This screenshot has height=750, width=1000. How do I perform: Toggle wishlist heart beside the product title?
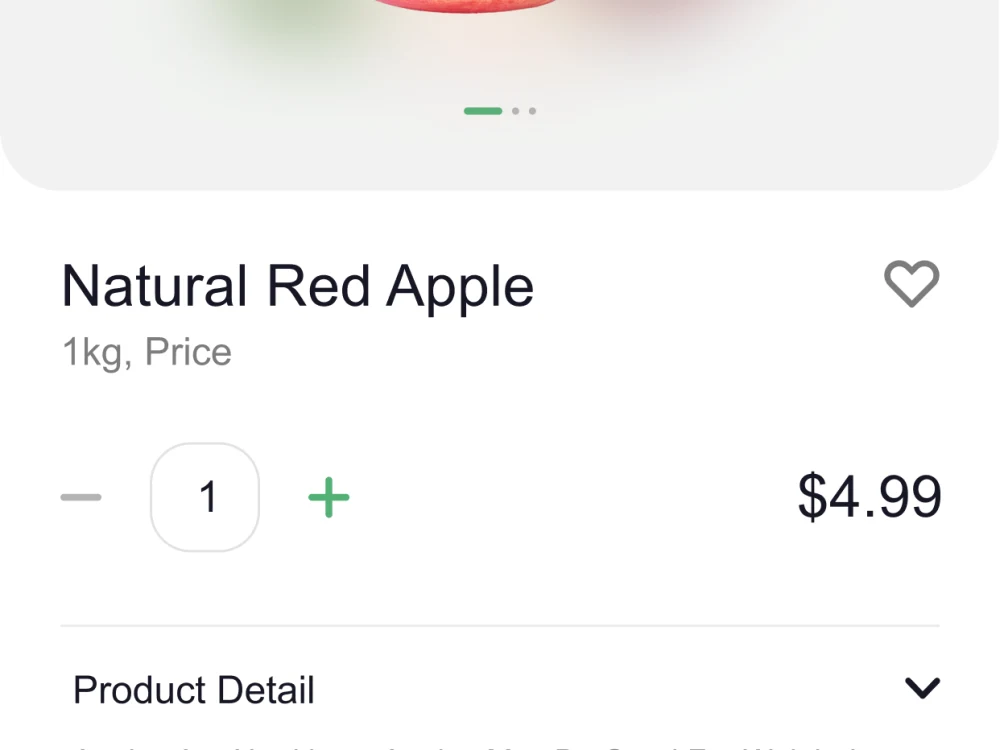[x=911, y=284]
